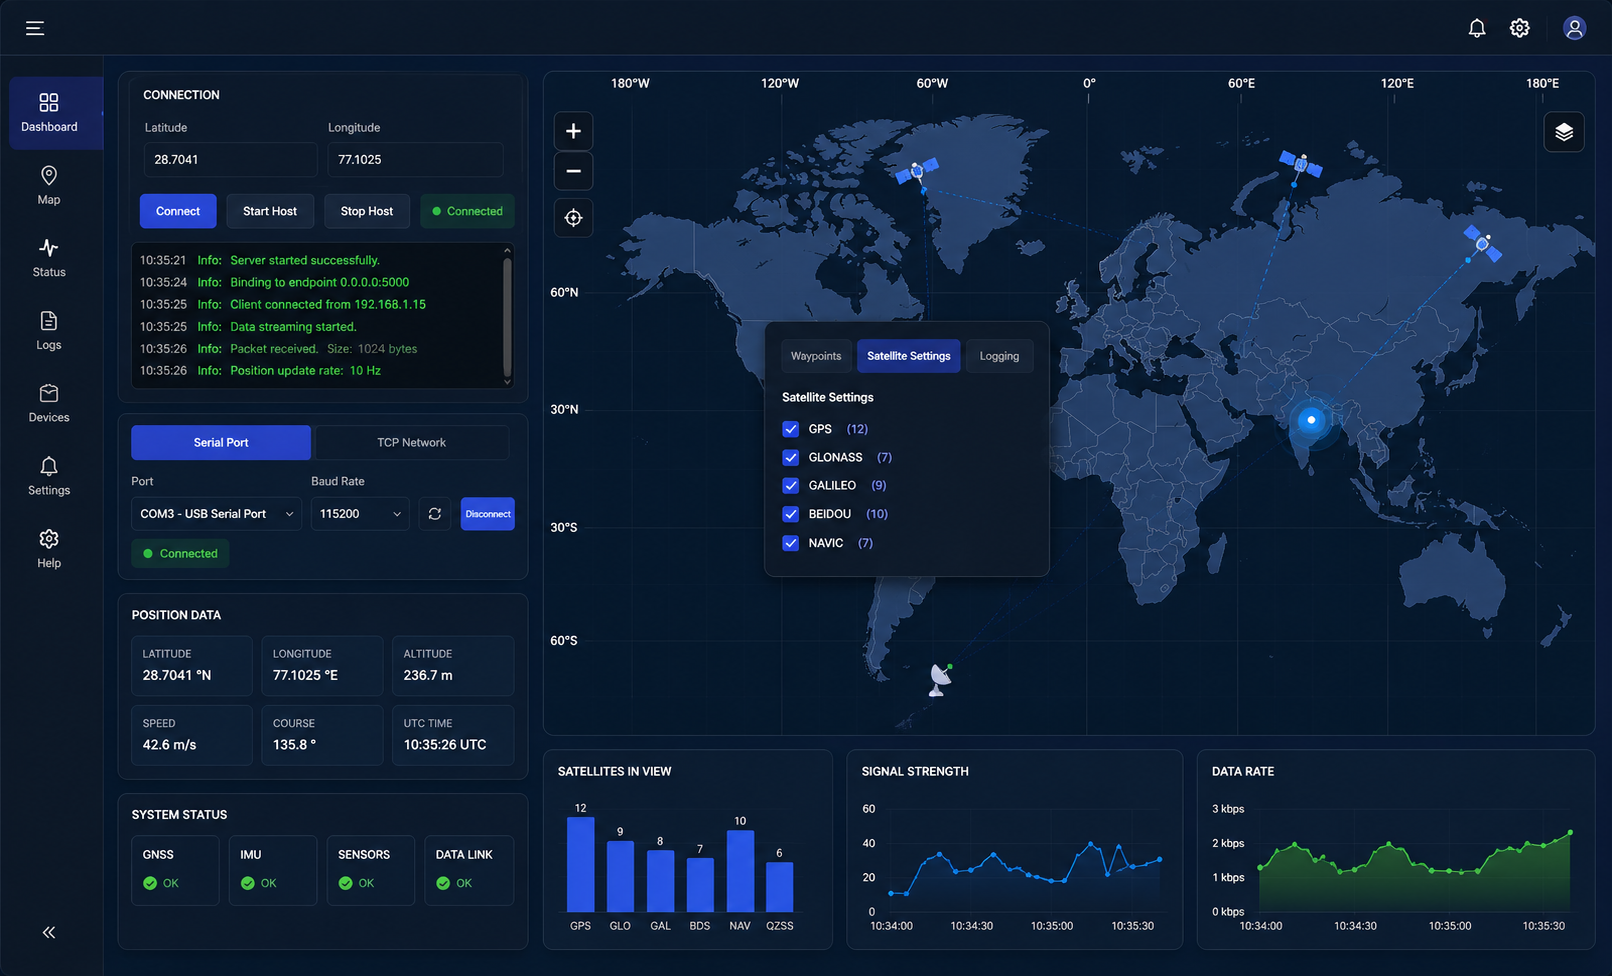
Task: Zoom in on the map
Action: click(573, 131)
